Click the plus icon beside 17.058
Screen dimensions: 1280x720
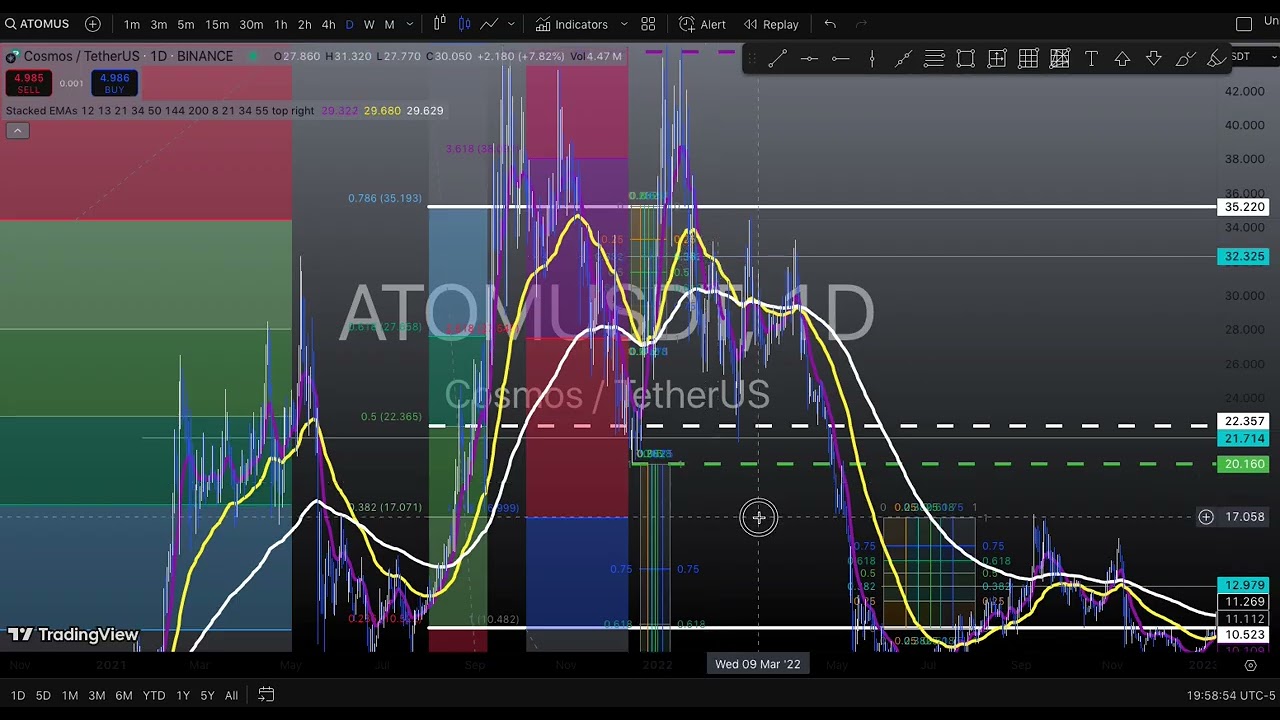(x=1206, y=517)
